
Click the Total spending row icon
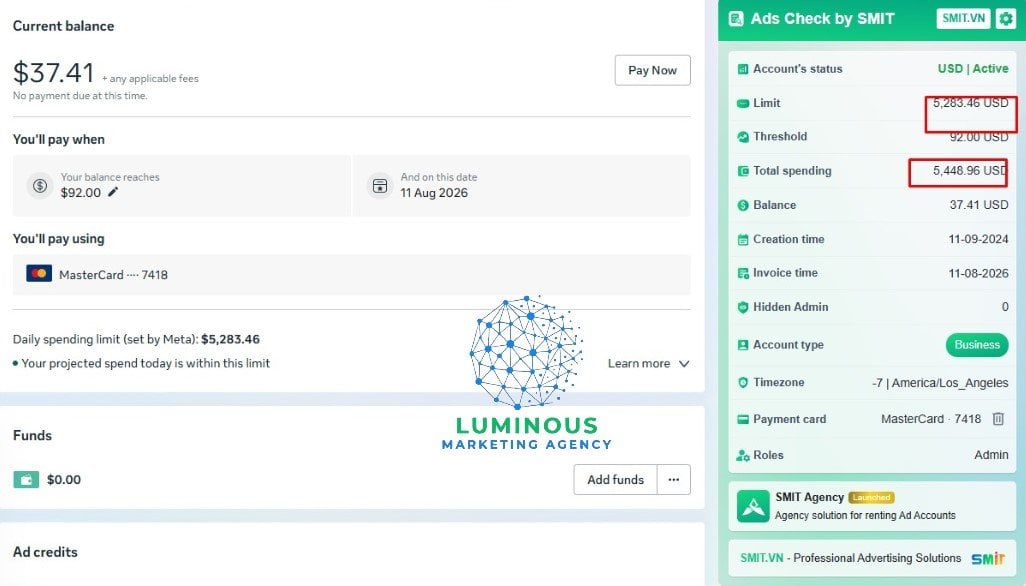[743, 171]
